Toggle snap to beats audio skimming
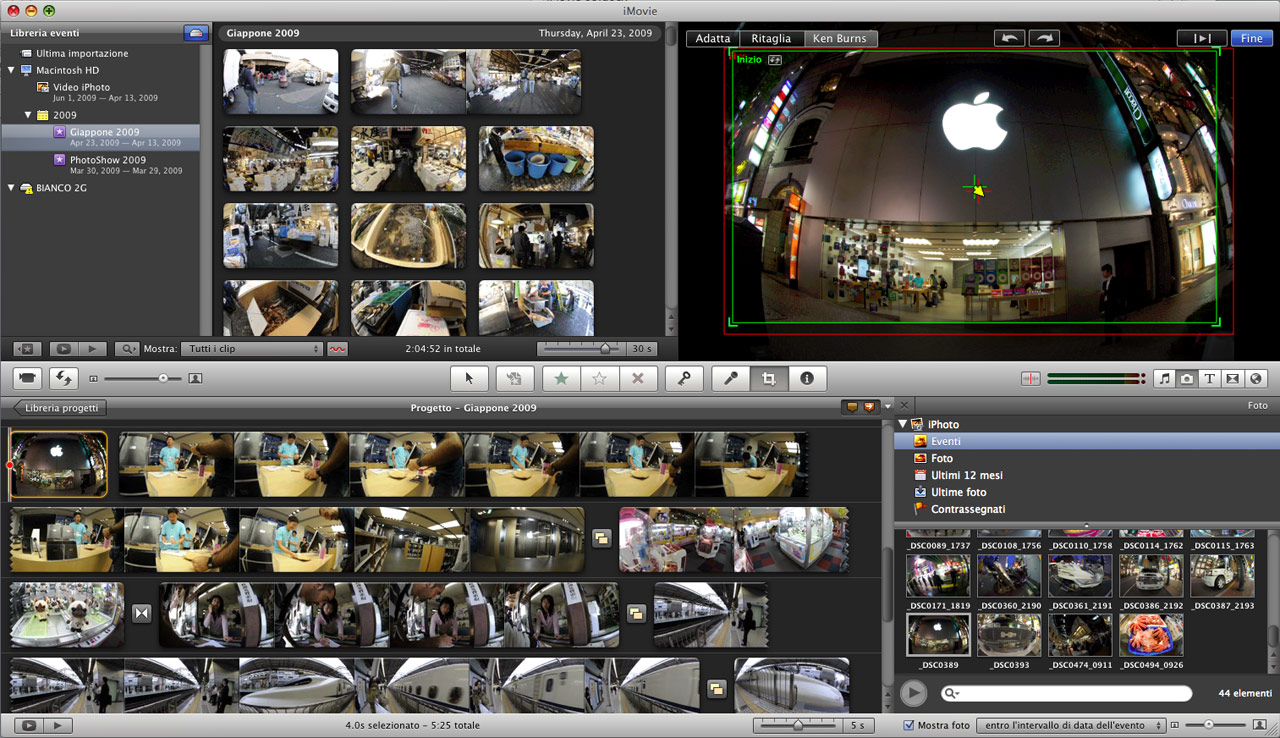 (1031, 378)
